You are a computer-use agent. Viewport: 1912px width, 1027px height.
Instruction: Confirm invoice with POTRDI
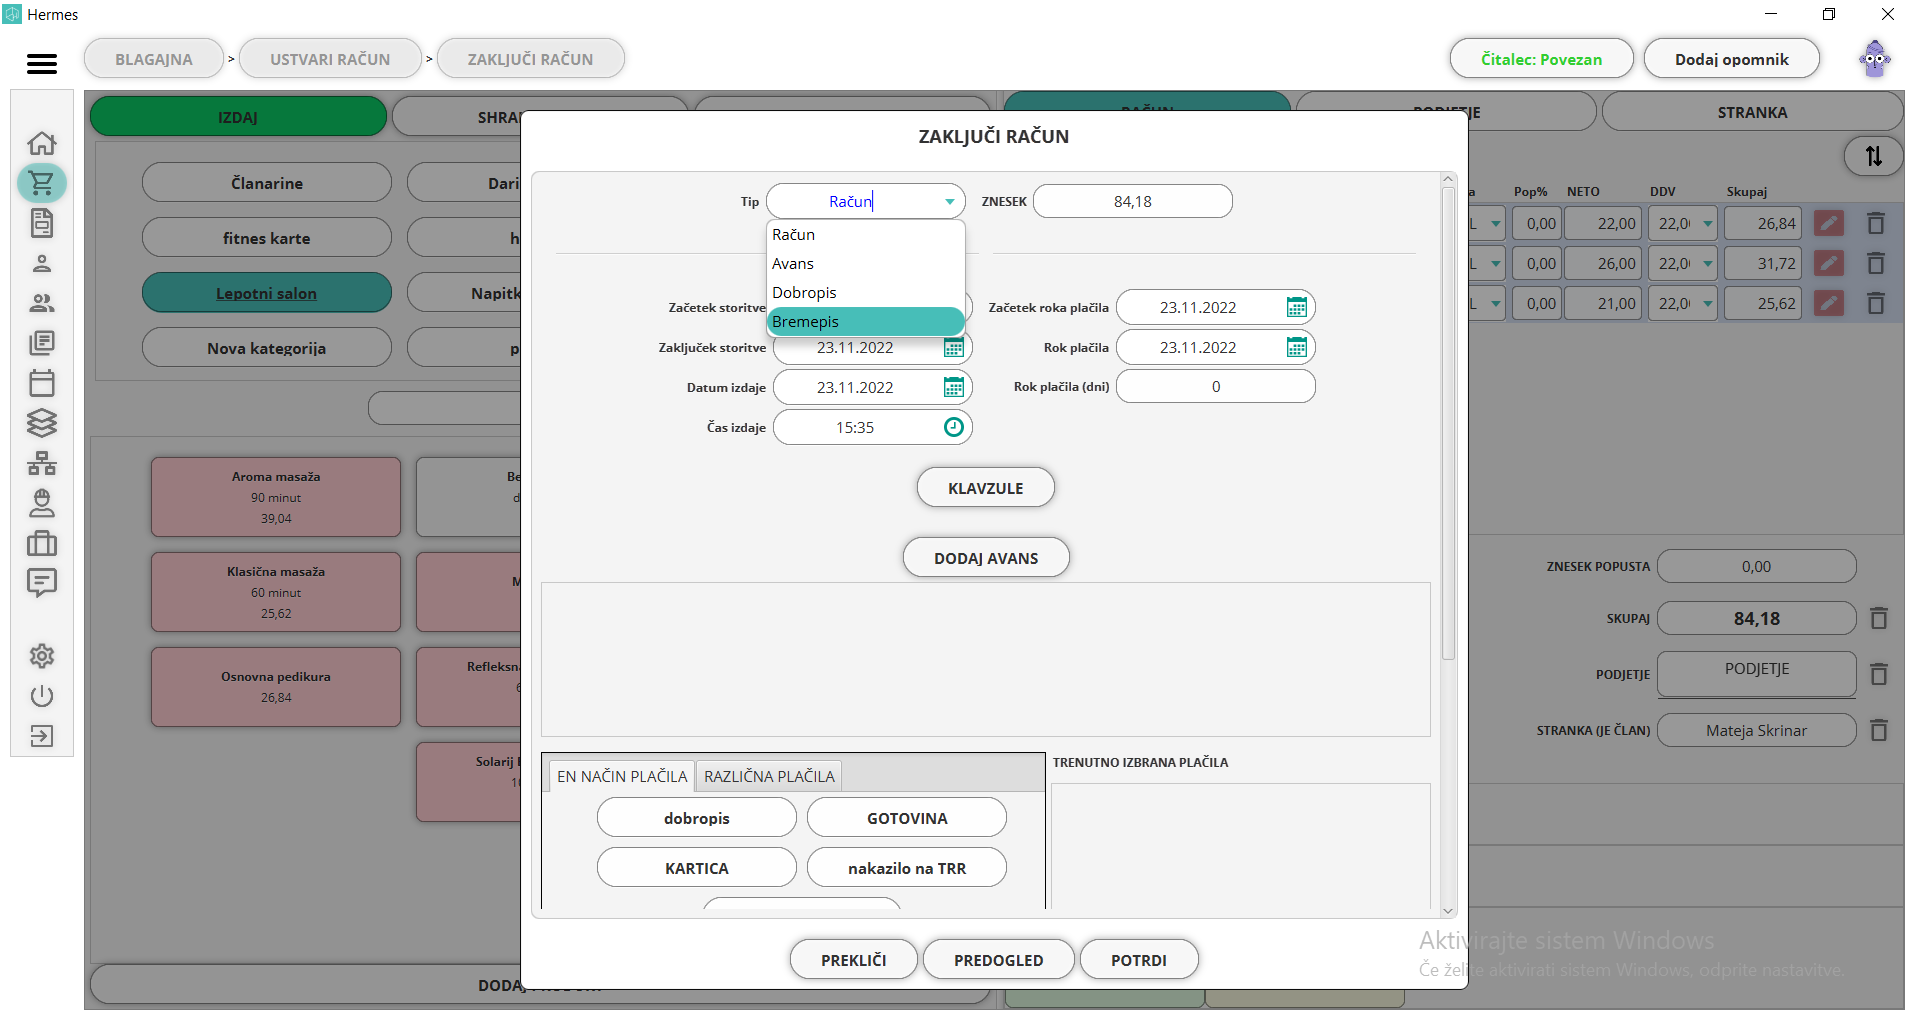coord(1138,960)
